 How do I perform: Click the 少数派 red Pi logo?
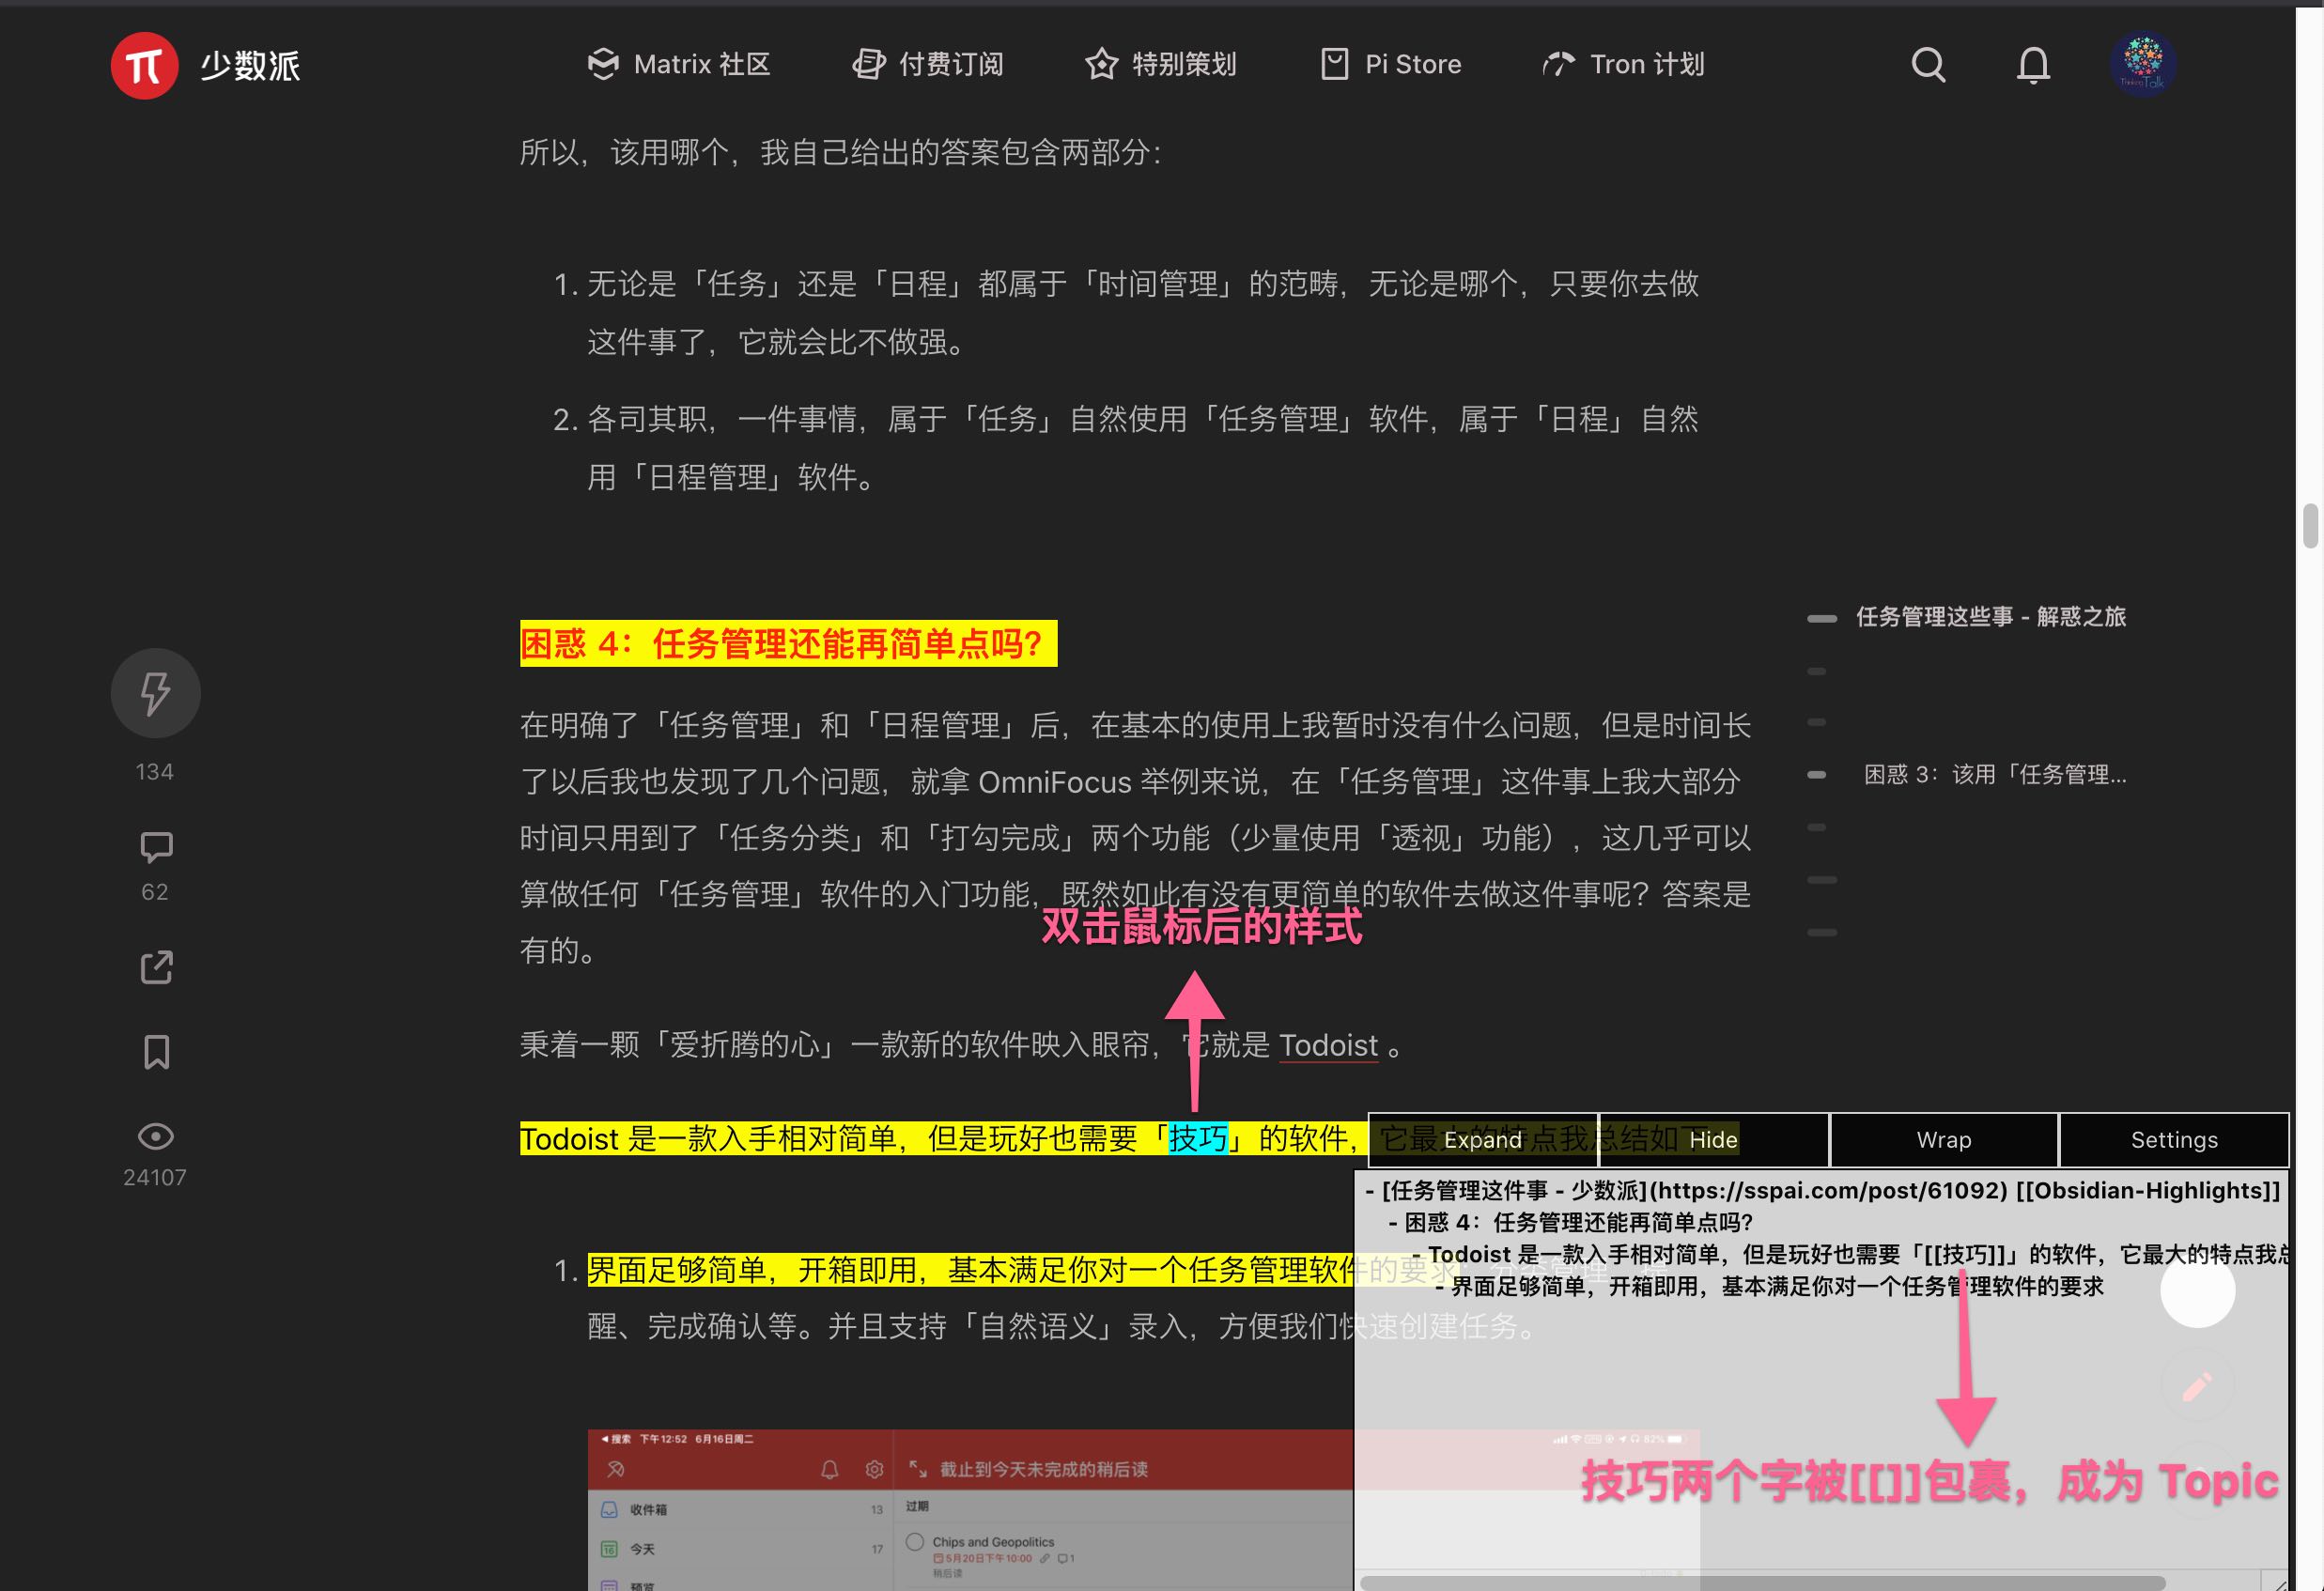click(x=144, y=65)
